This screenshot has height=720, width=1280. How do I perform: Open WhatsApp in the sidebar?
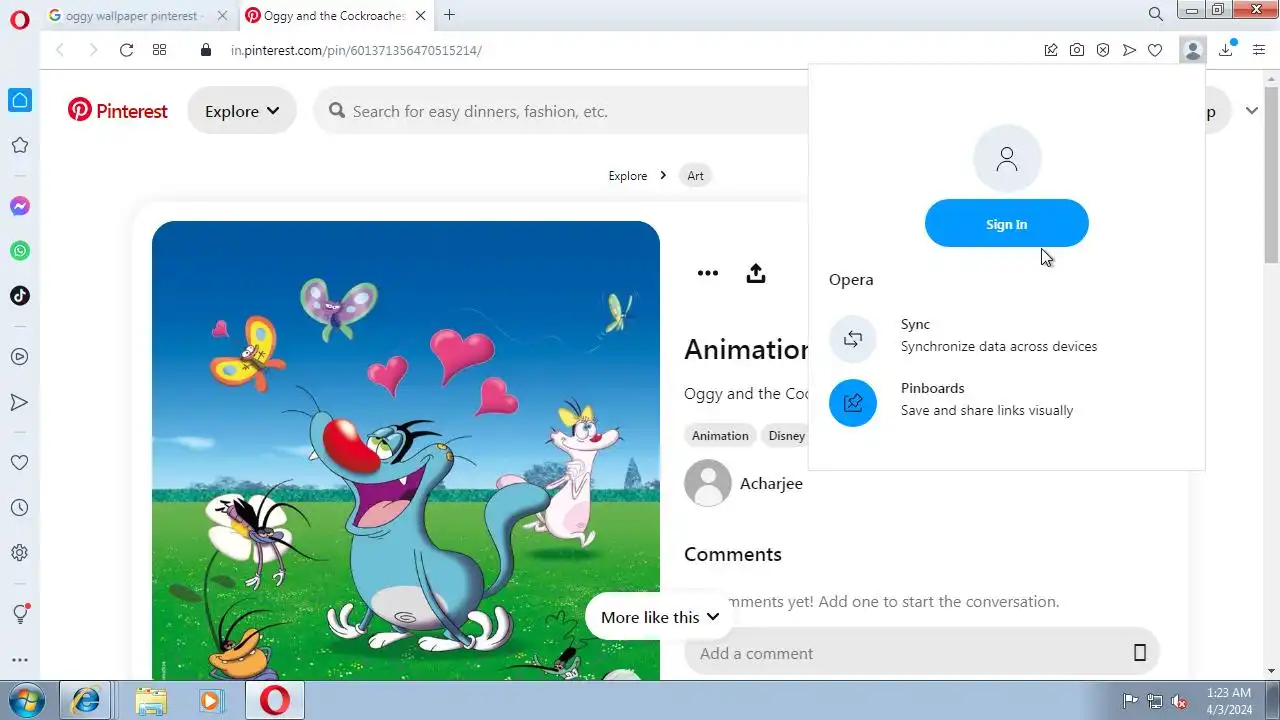[19, 251]
